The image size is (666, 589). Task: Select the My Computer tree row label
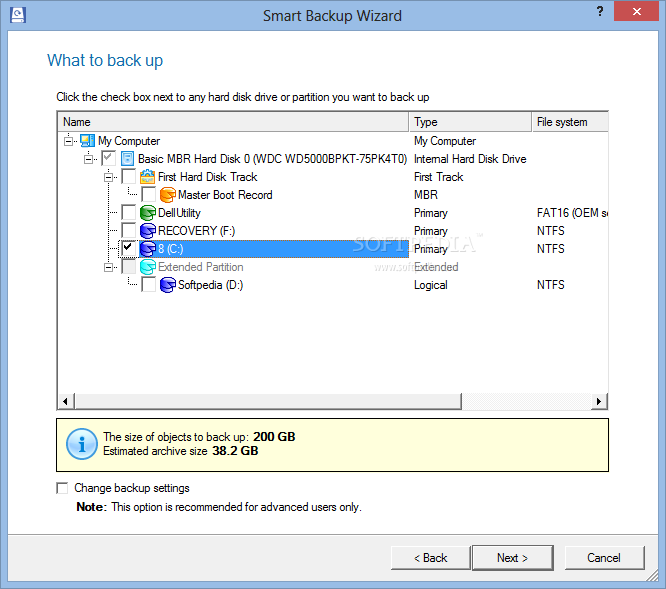(129, 141)
